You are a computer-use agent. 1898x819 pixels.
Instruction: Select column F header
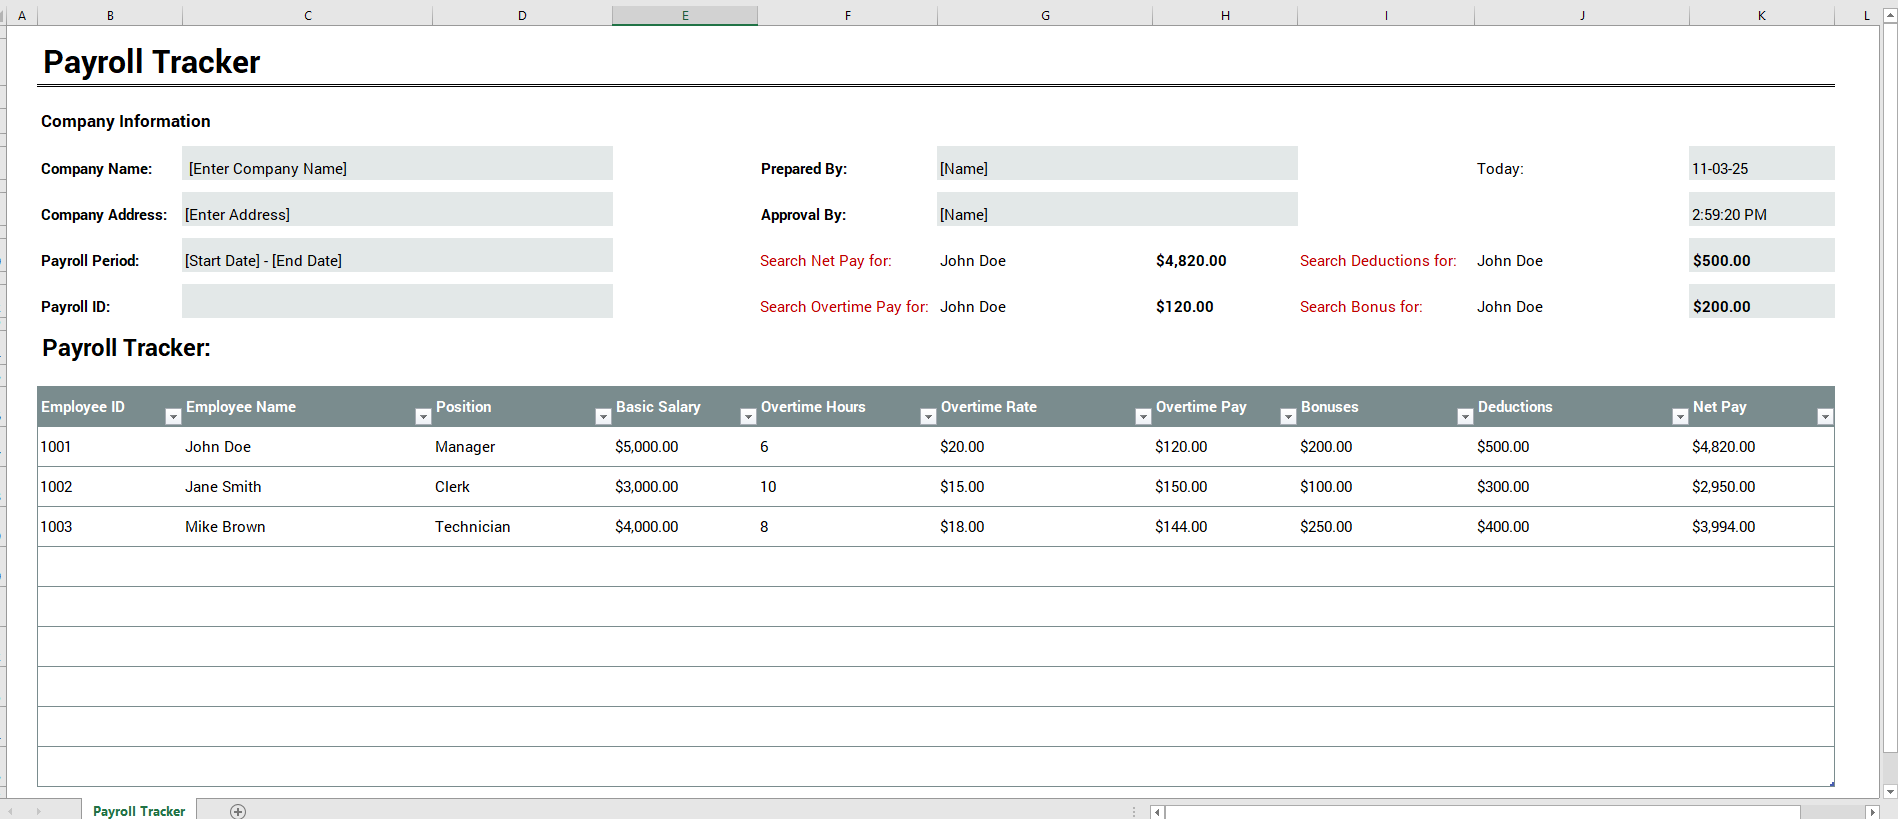pos(848,15)
